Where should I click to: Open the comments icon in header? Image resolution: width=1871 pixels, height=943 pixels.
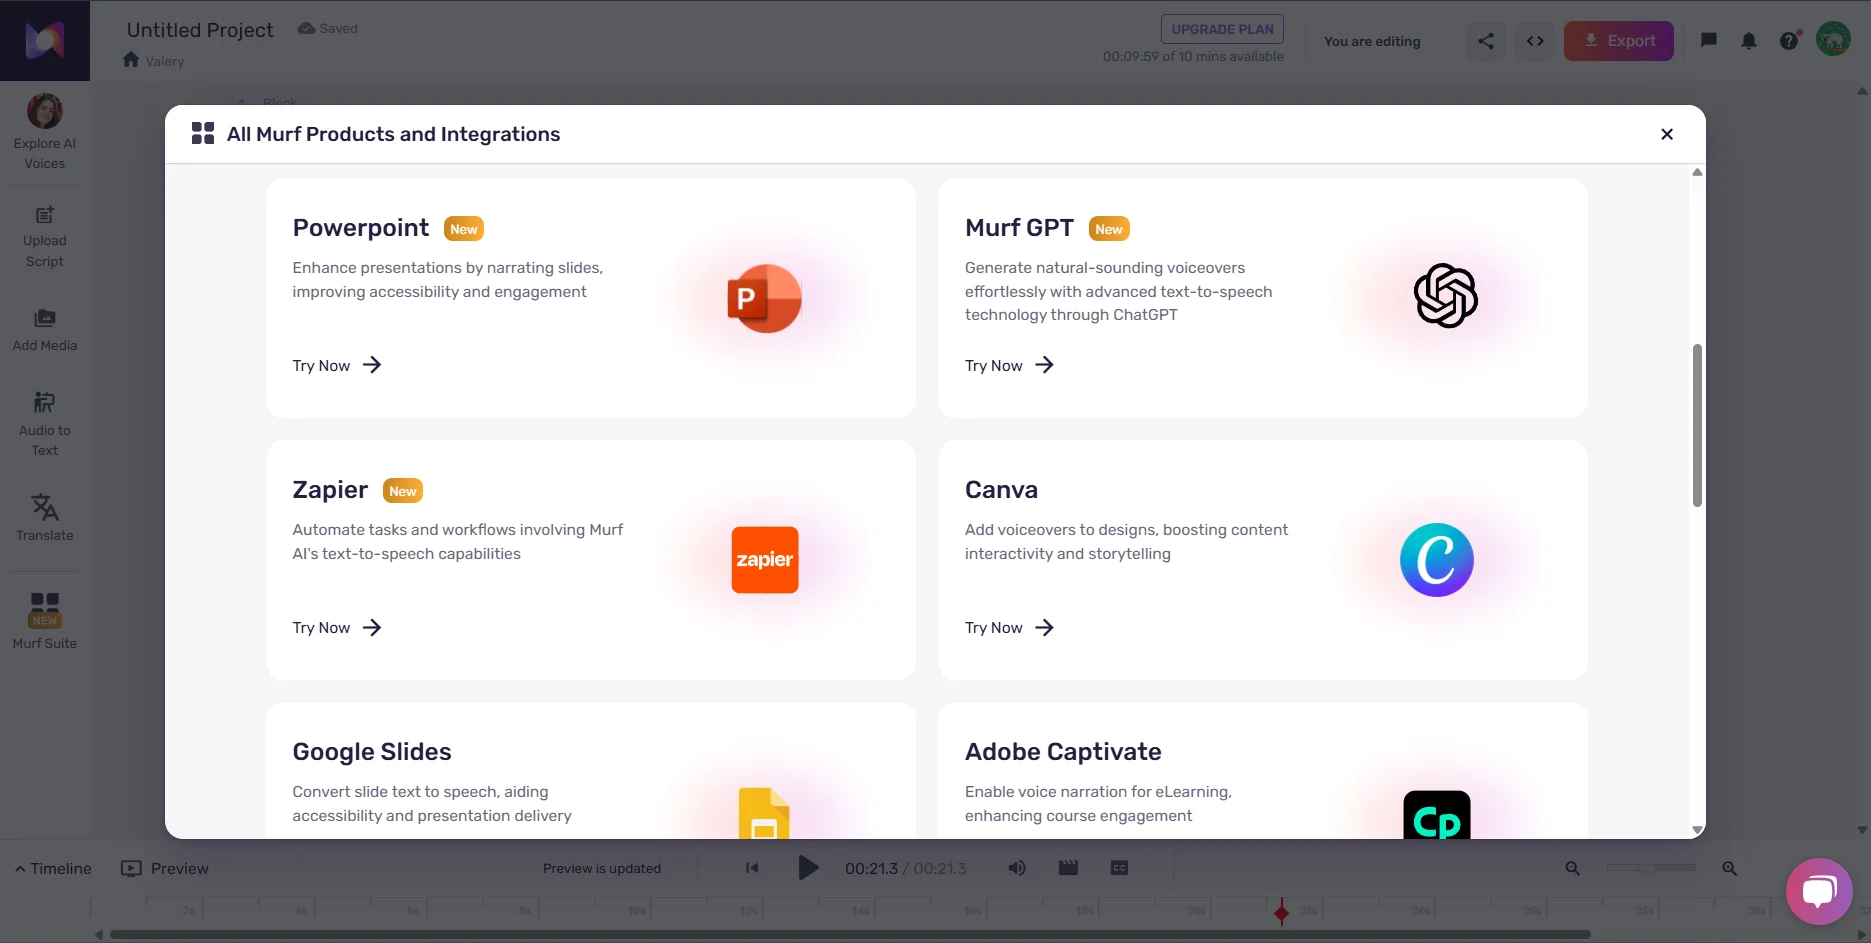(x=1709, y=41)
